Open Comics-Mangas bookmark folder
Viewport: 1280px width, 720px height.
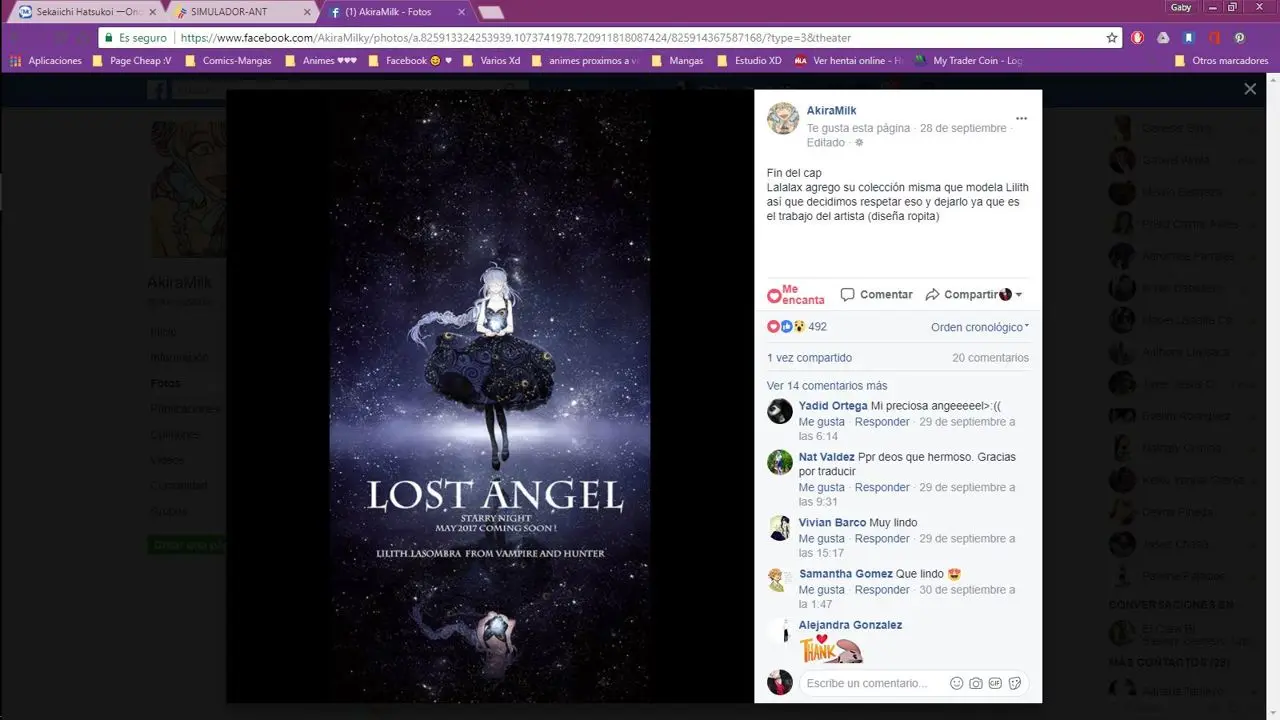228,60
